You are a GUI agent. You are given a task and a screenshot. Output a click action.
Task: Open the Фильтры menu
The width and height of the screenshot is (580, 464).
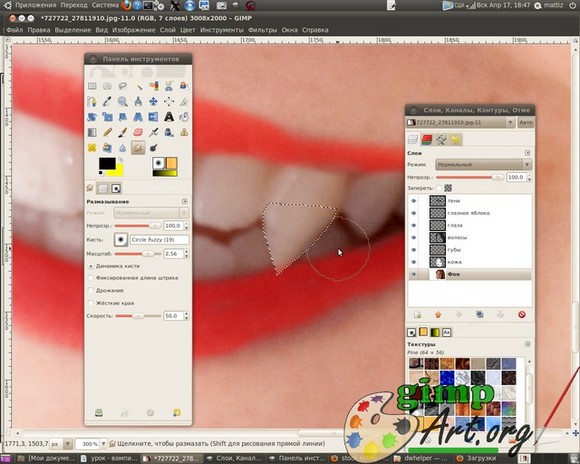[262, 30]
